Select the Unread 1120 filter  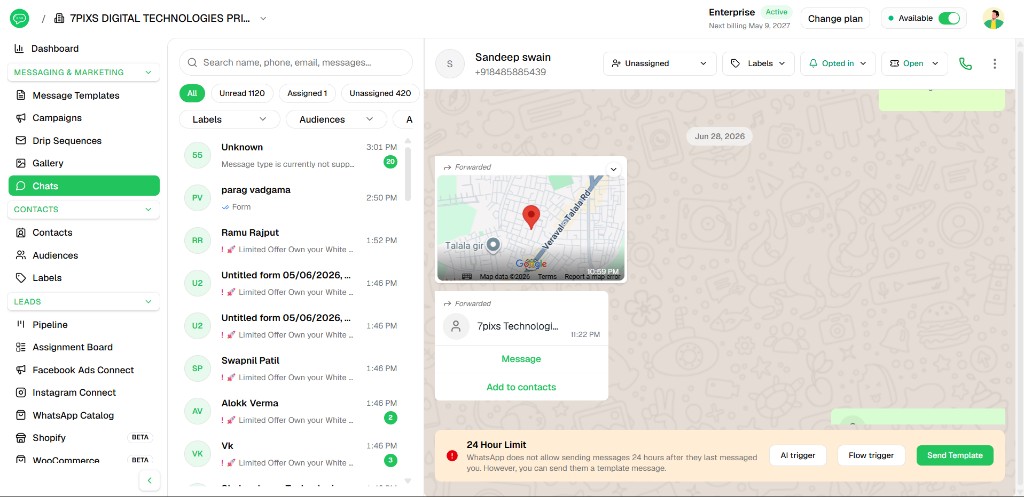pos(242,93)
